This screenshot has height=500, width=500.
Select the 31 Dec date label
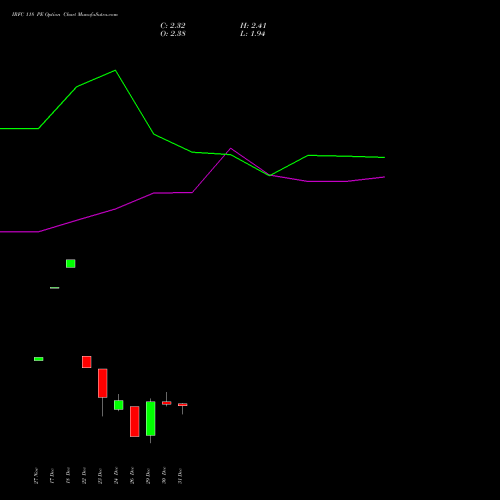point(180,476)
